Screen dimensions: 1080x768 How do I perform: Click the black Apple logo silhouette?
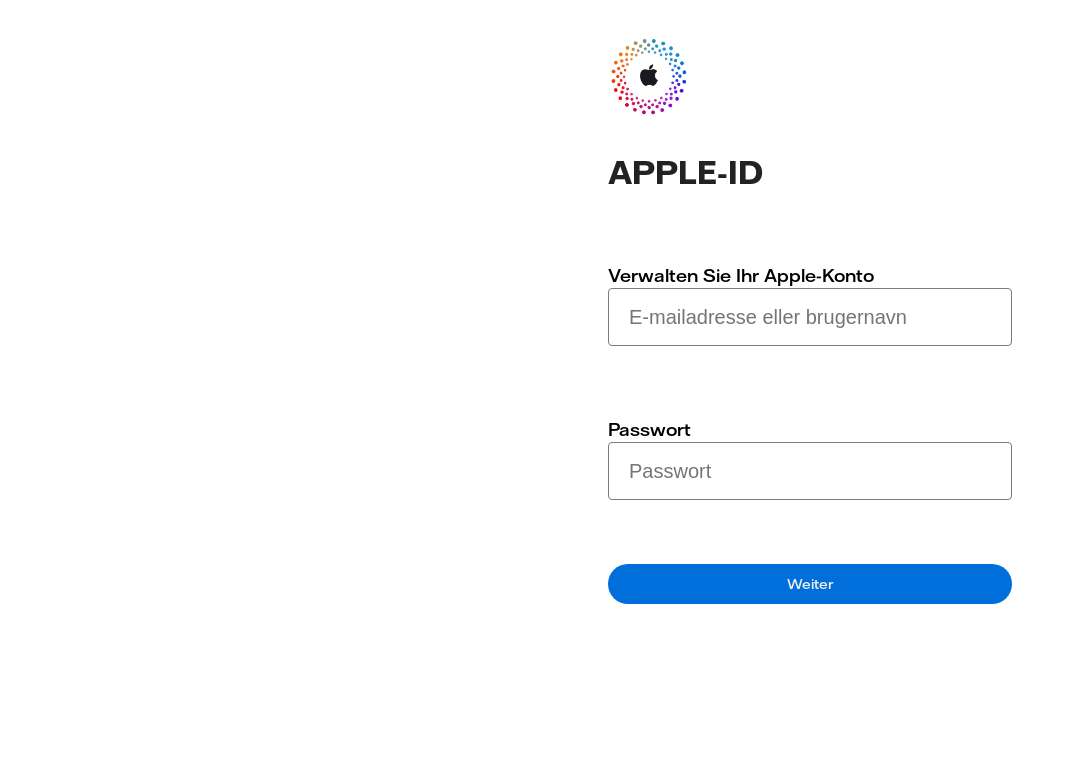coord(649,76)
